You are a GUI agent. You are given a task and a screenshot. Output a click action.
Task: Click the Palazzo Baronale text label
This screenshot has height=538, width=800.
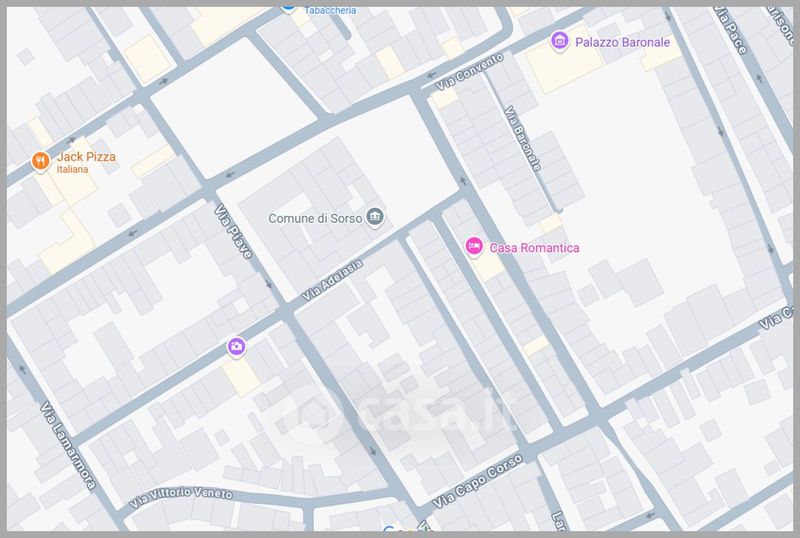(x=623, y=43)
